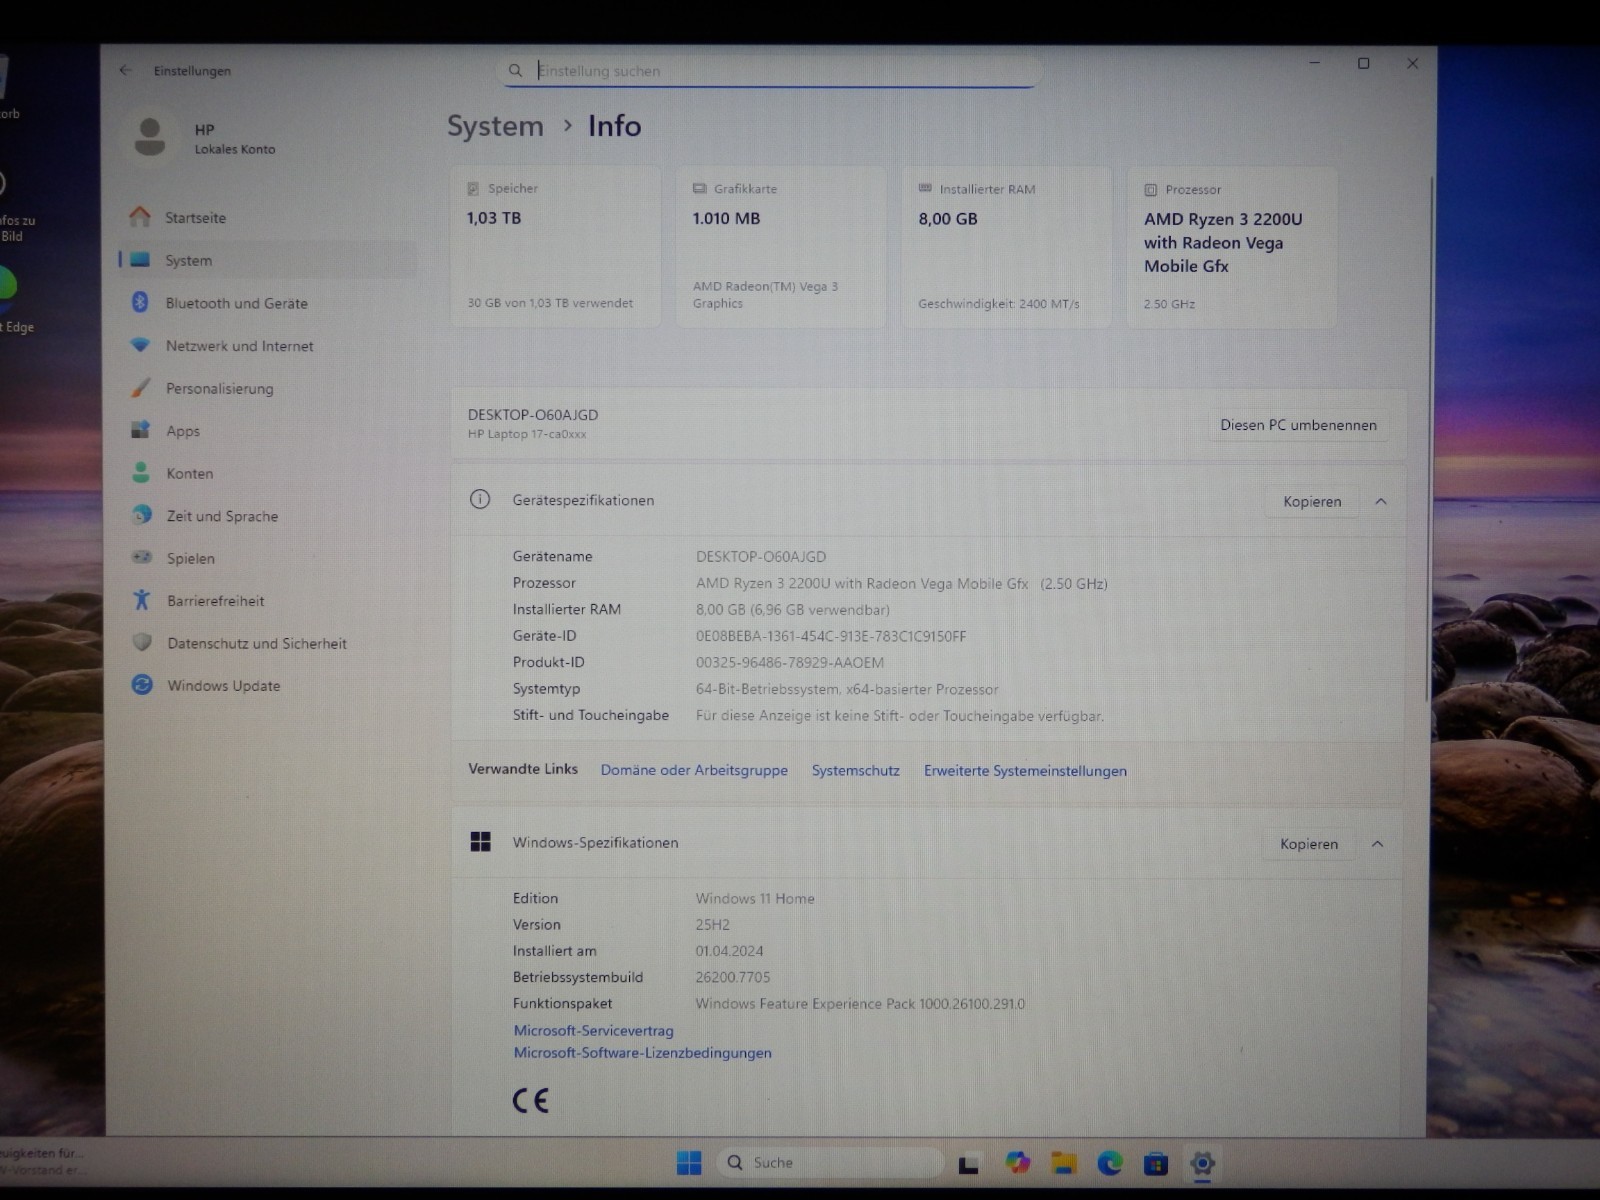
Task: Click the Produkt-ID value 00325-96486-78929-AAOEM
Action: (x=790, y=662)
